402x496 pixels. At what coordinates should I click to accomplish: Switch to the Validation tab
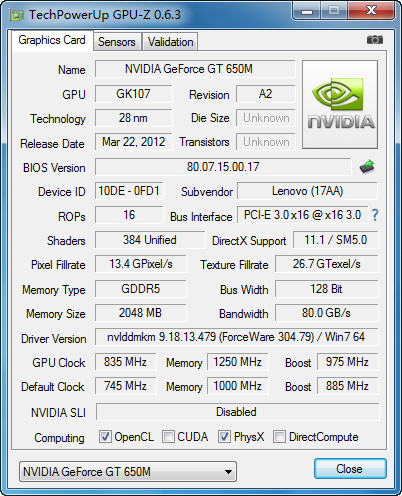click(x=170, y=42)
